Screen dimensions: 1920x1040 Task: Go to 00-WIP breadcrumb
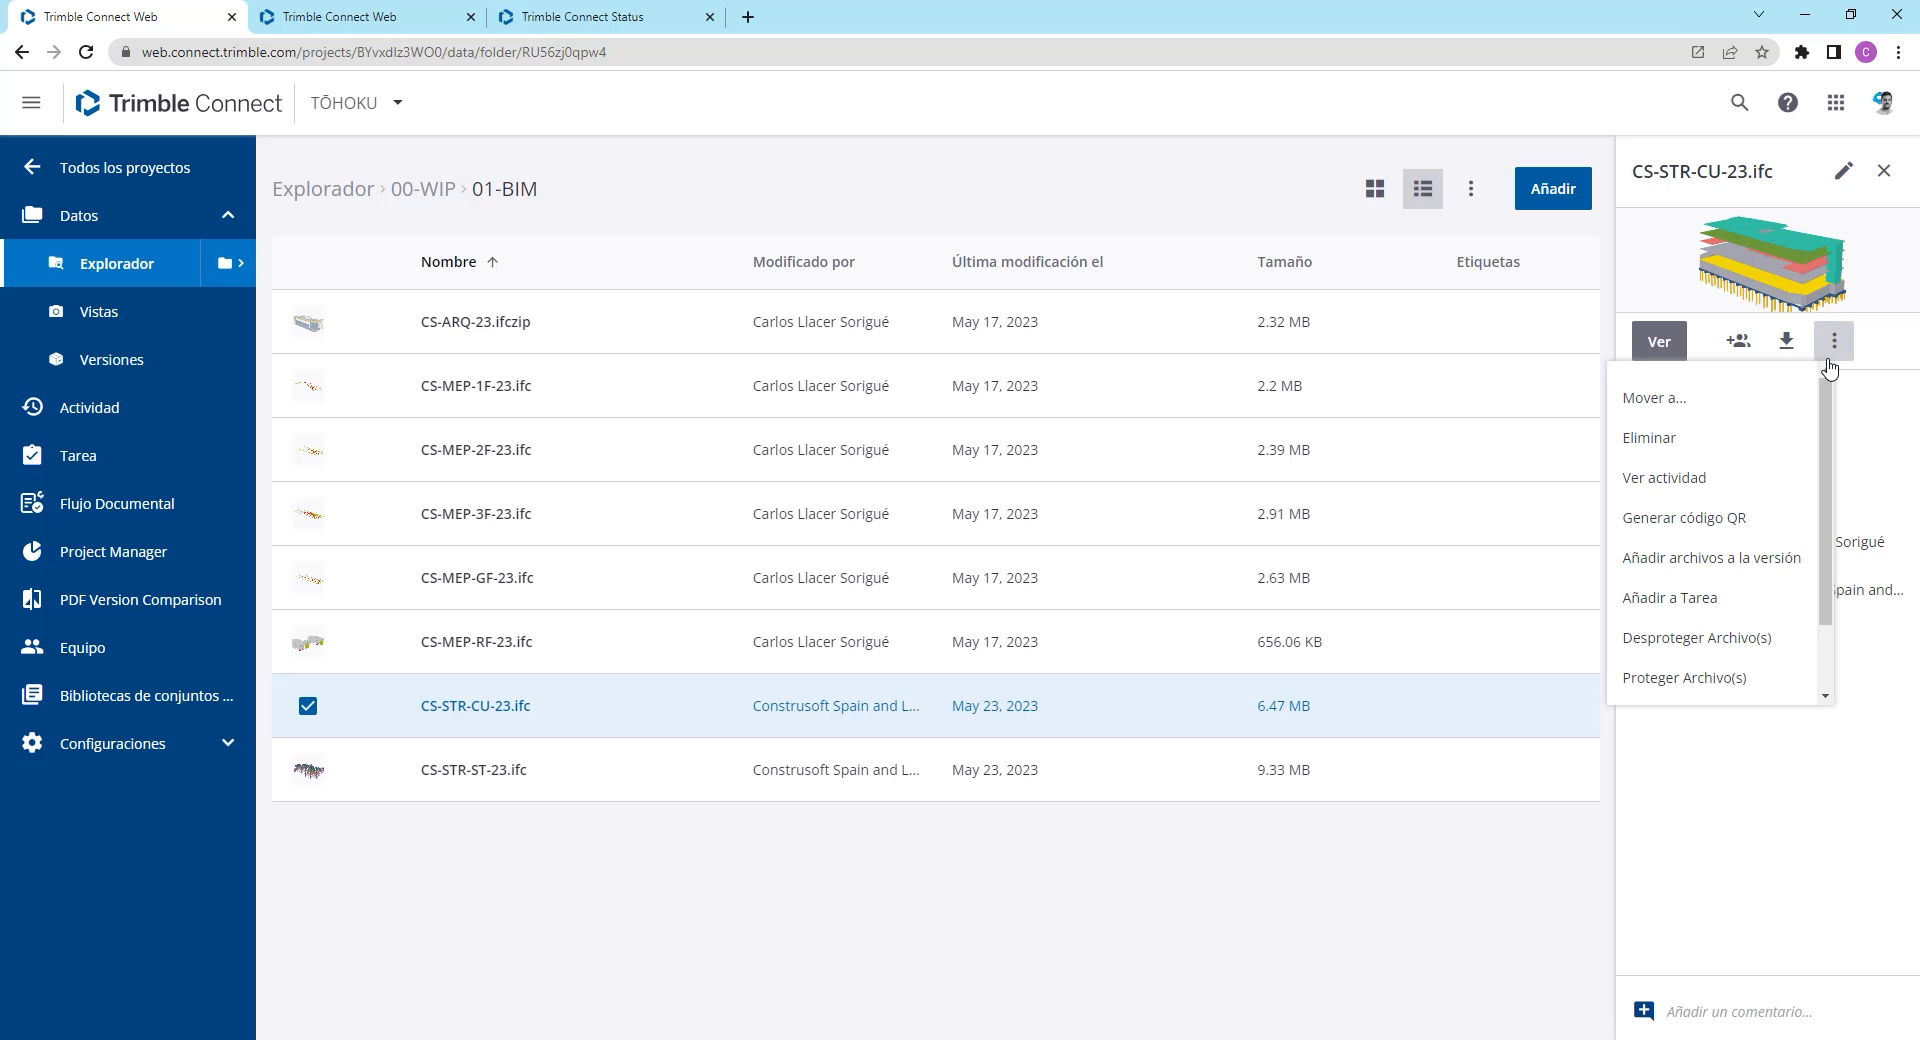[423, 189]
